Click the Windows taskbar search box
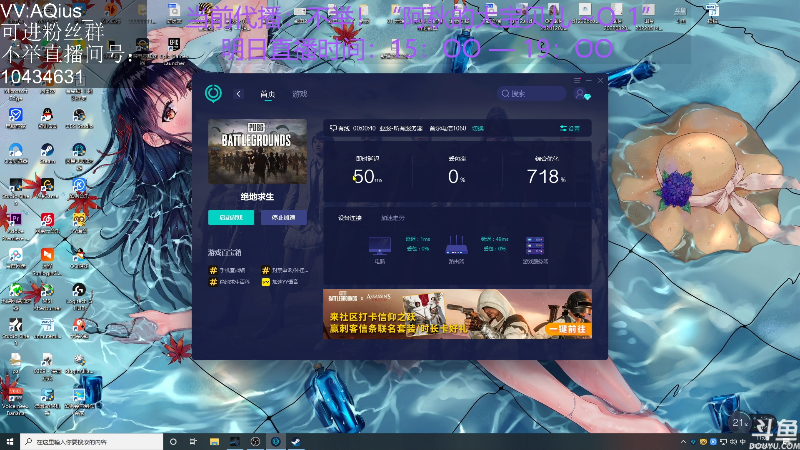Viewport: 800px width, 450px height. click(92, 441)
